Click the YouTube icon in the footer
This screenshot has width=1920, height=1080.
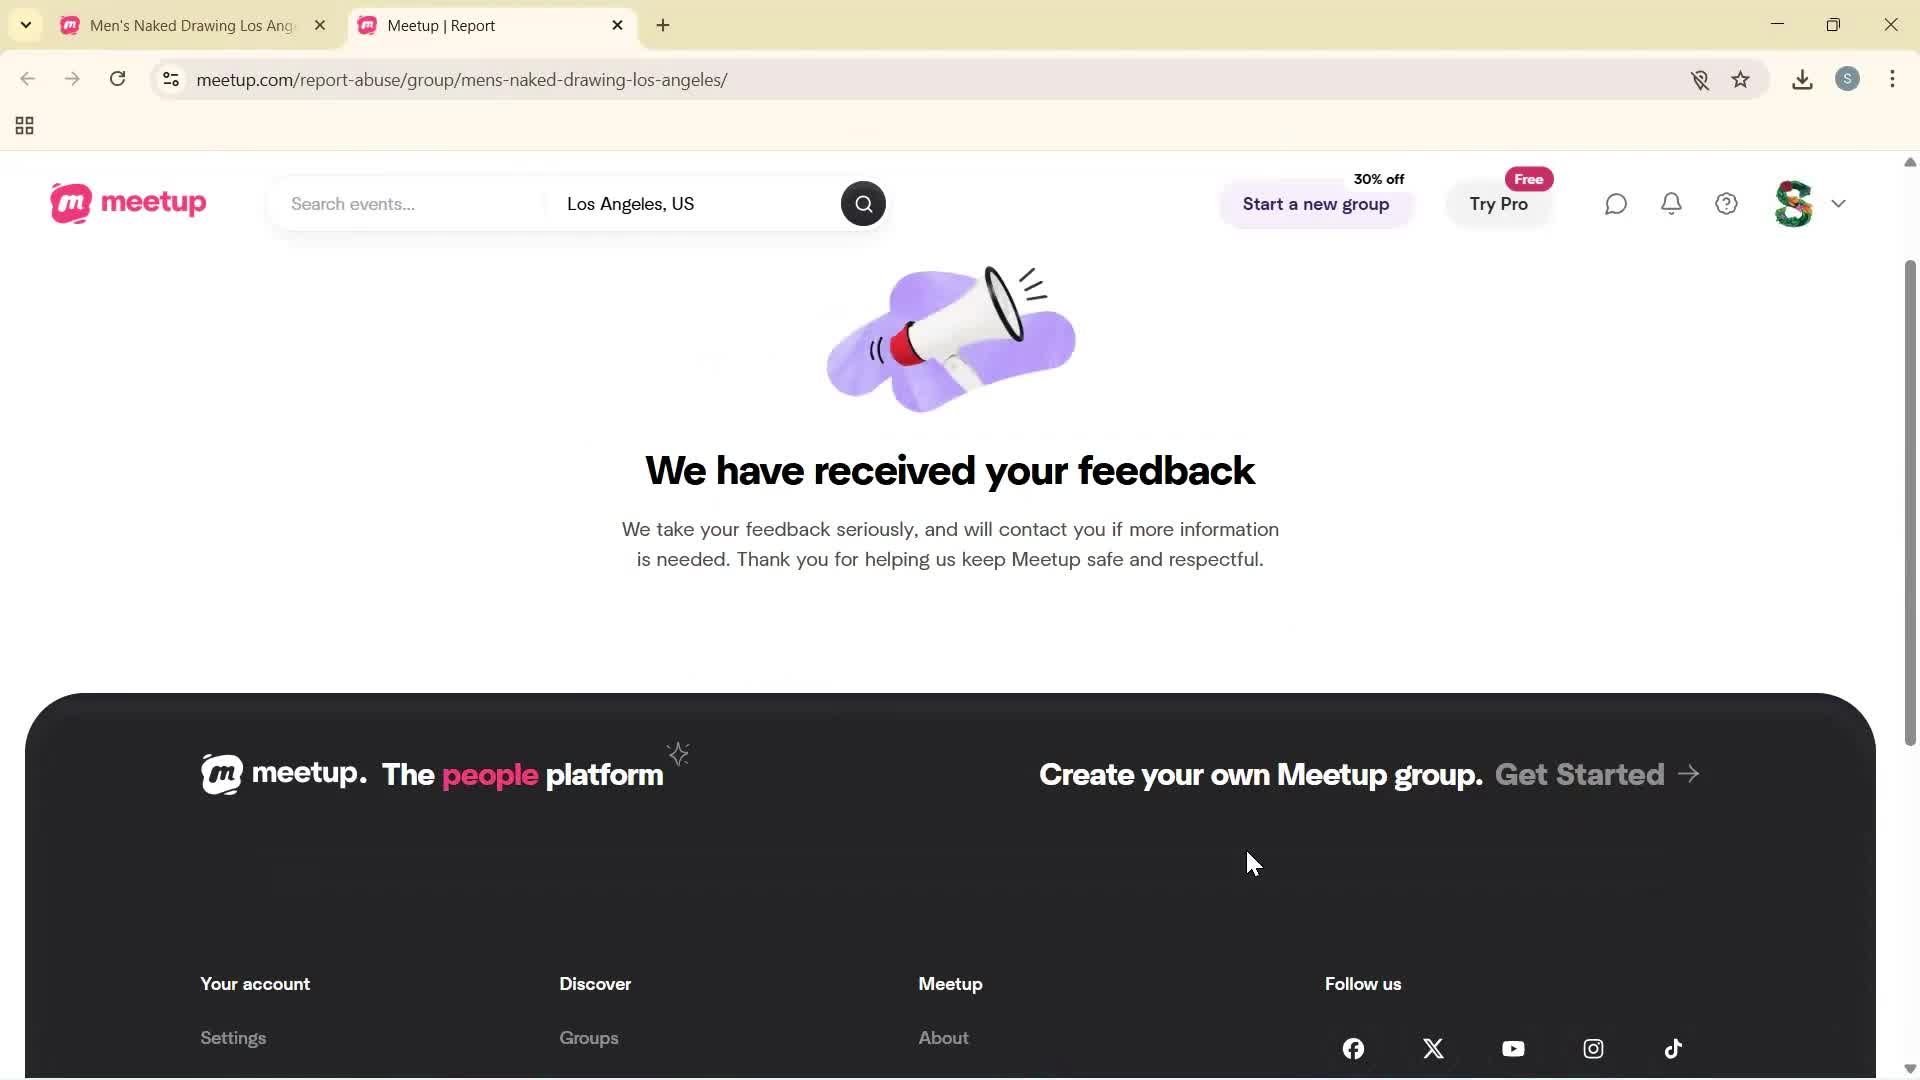[x=1513, y=1048]
